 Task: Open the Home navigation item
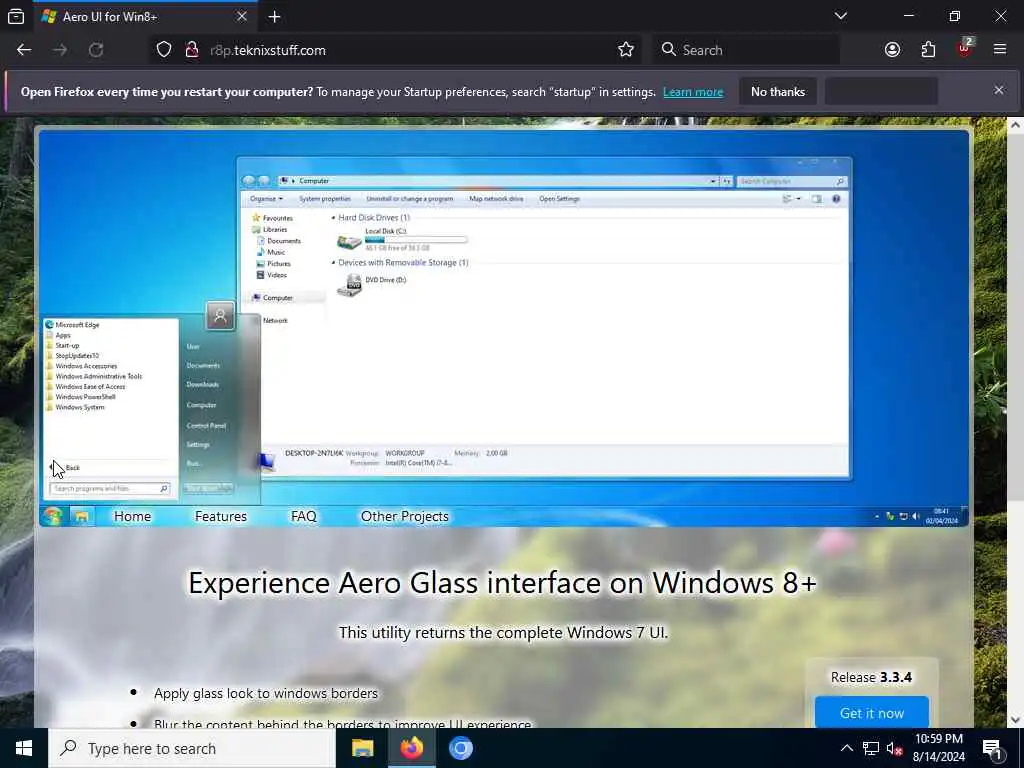133,517
